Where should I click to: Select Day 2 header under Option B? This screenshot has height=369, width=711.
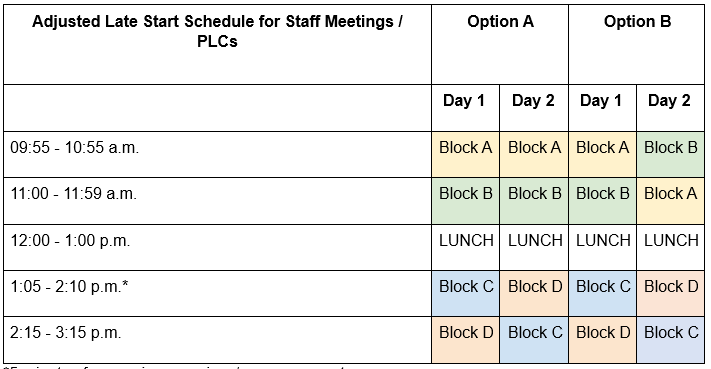(x=671, y=108)
